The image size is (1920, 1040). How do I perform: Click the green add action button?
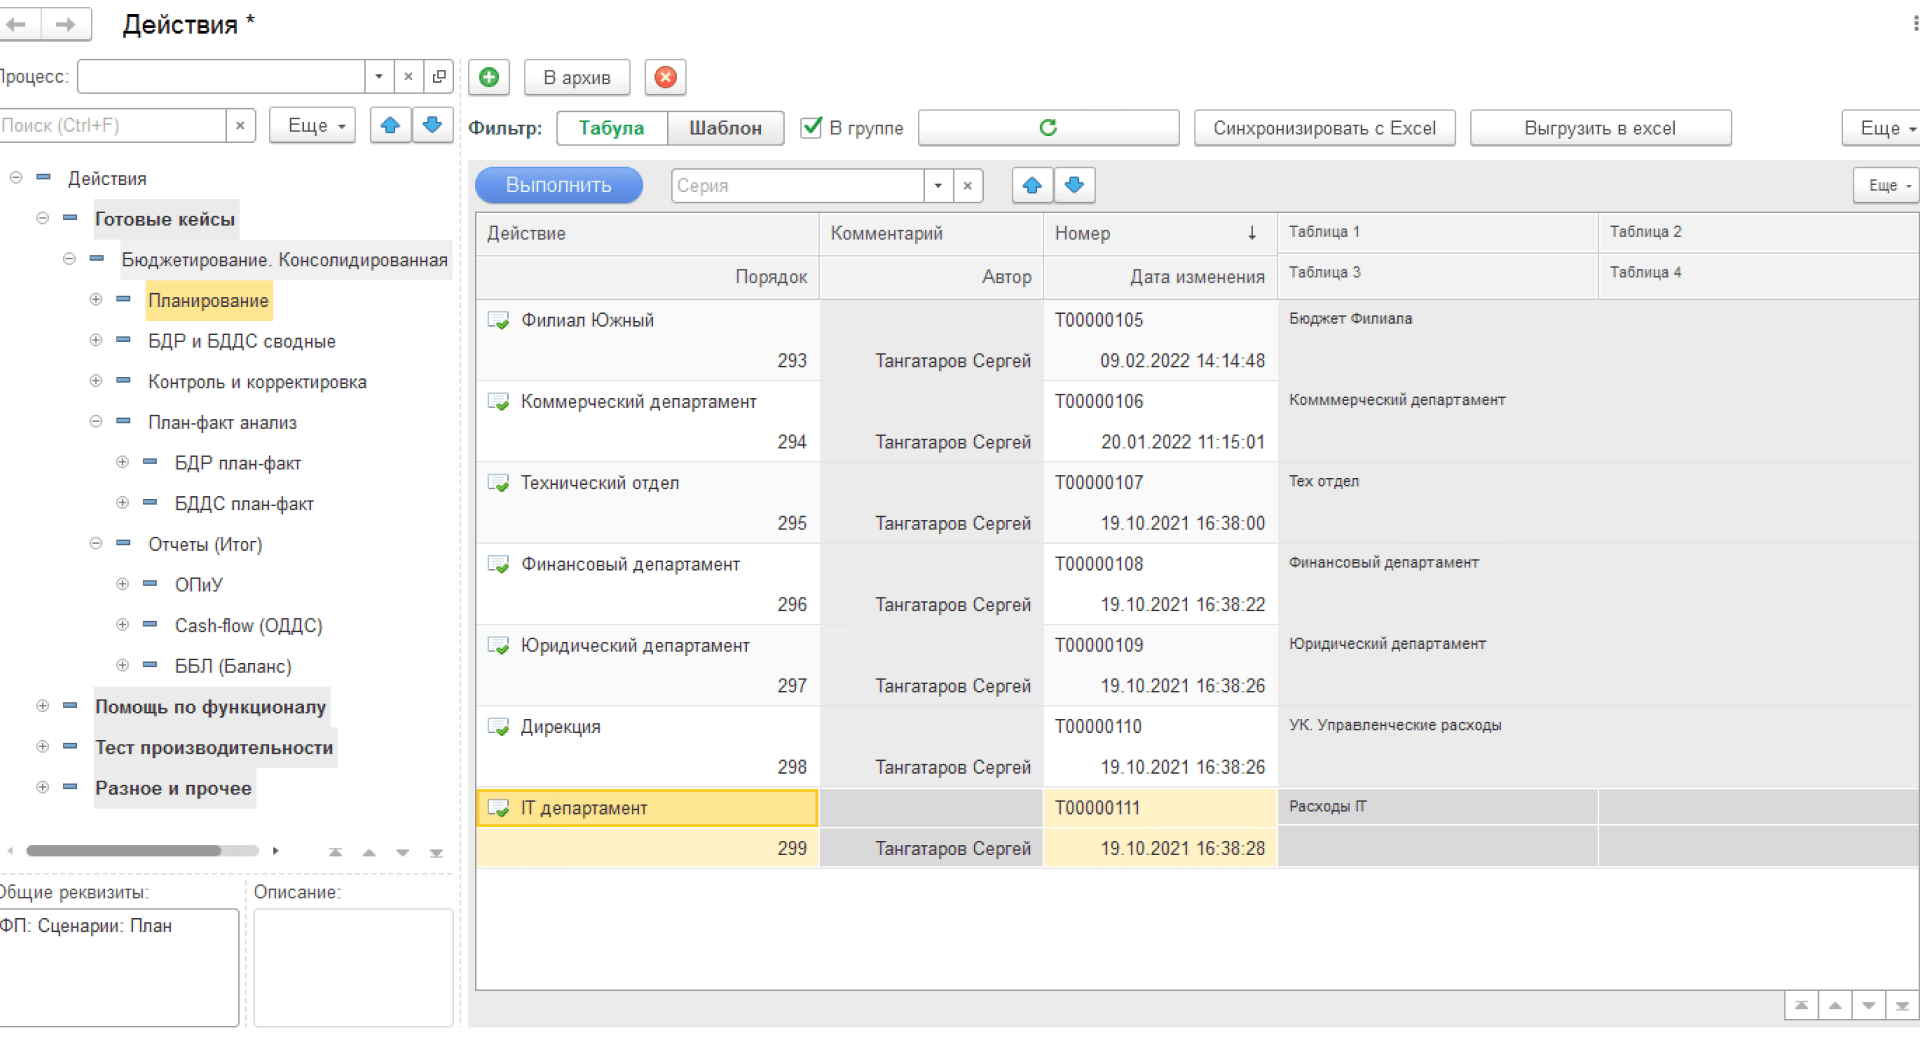click(489, 77)
